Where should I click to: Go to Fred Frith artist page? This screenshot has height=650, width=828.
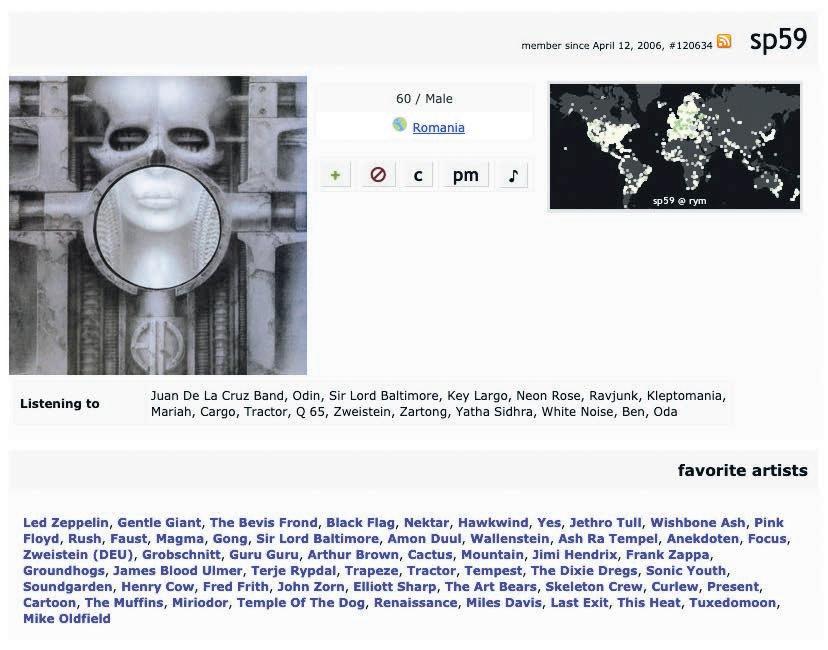pos(236,587)
